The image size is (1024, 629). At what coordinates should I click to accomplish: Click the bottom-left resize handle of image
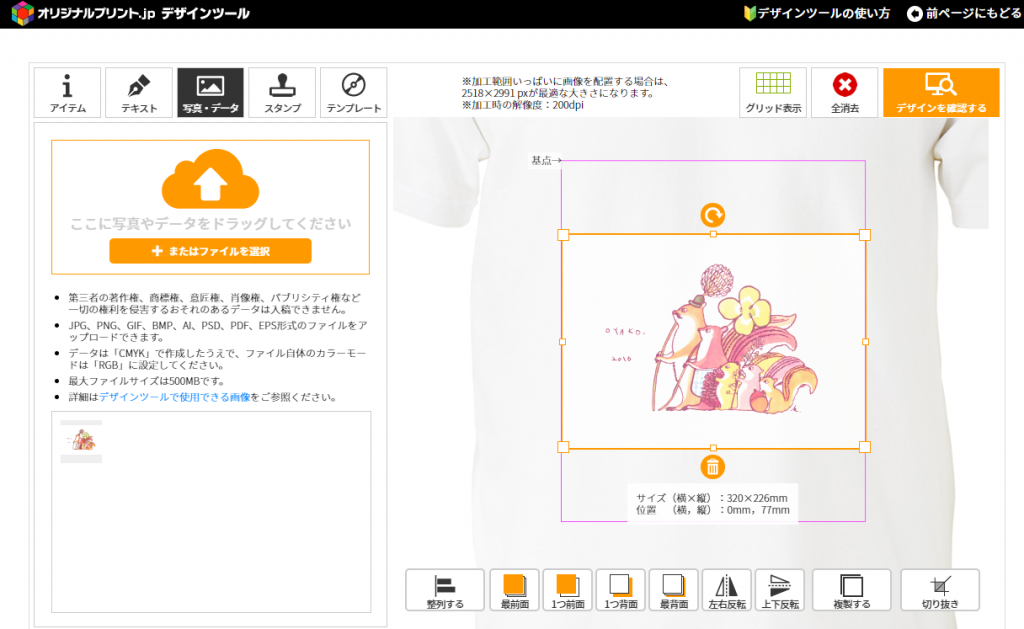(563, 447)
